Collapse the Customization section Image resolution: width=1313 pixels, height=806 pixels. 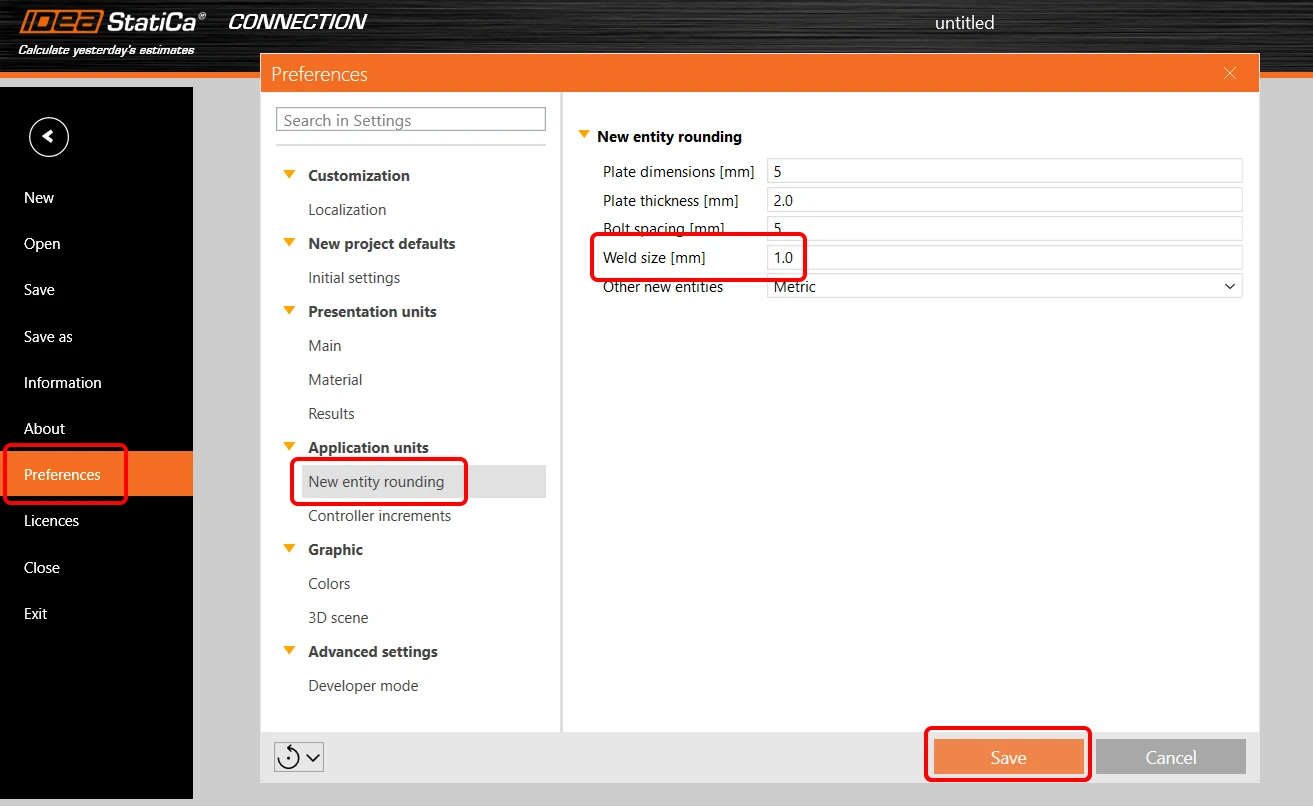pyautogui.click(x=290, y=175)
